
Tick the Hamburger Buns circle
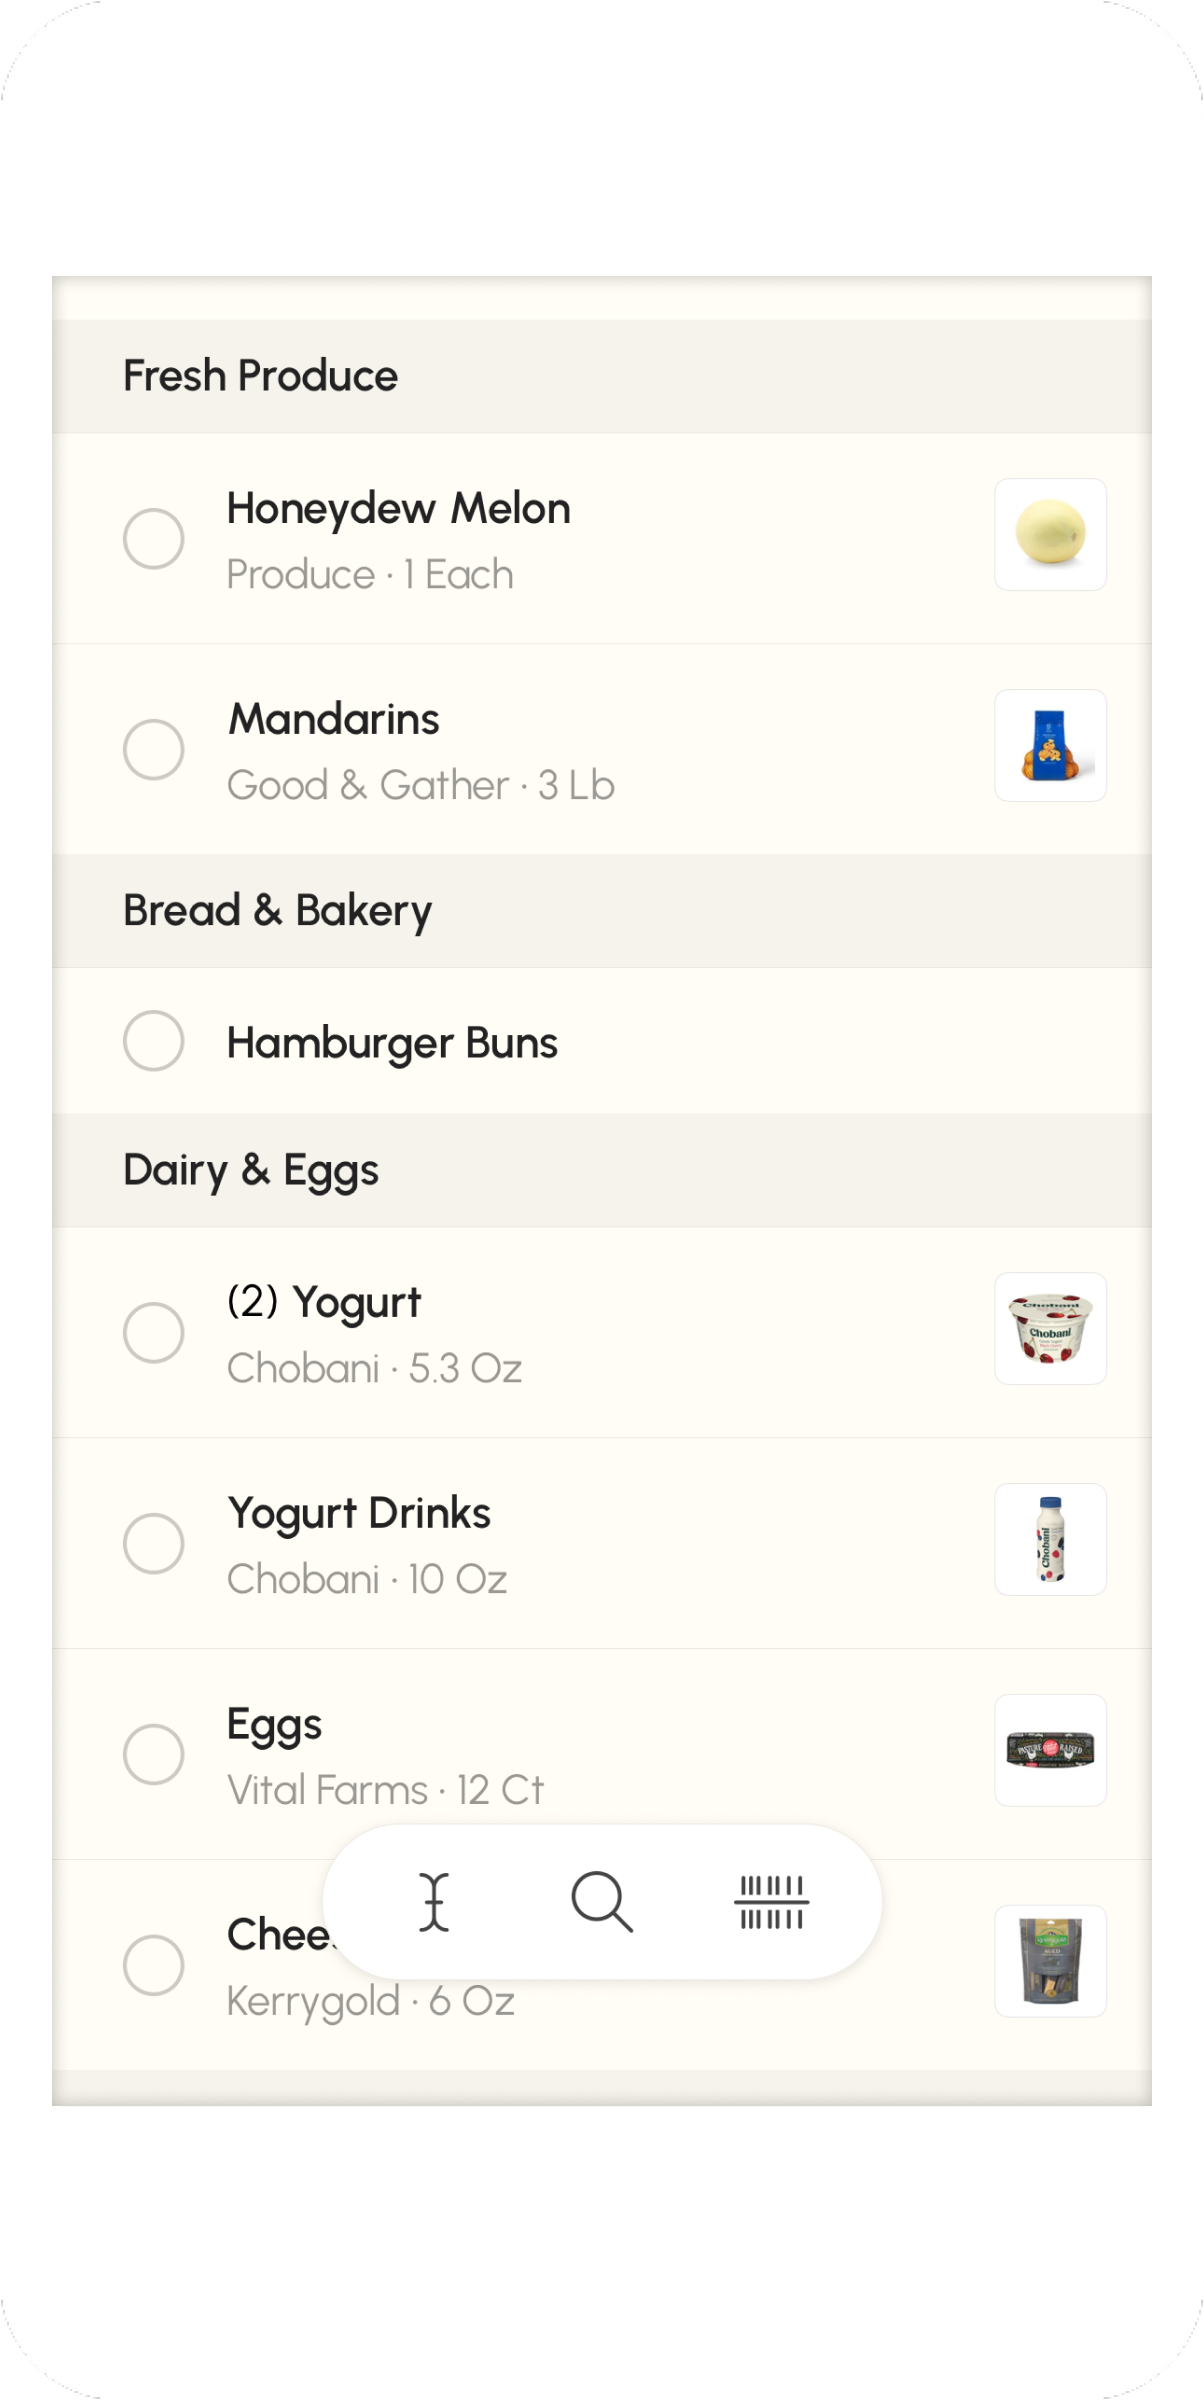point(153,1041)
